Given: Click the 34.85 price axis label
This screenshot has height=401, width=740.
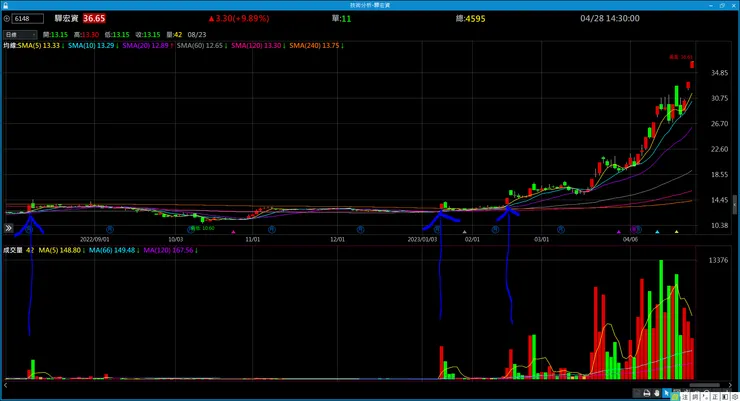Looking at the screenshot, I should point(719,73).
